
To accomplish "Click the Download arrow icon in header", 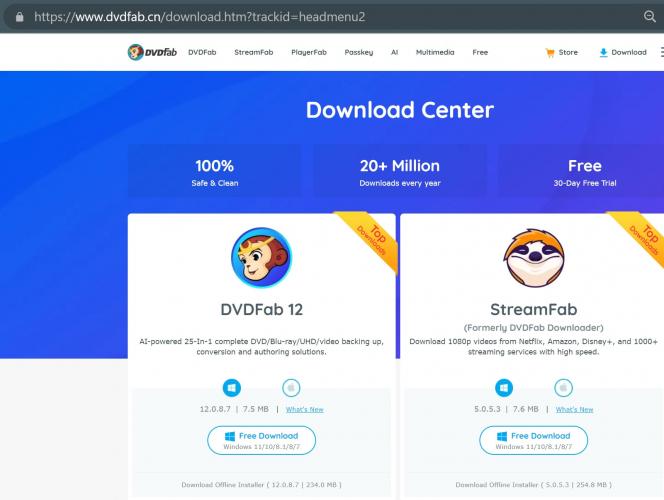I will [x=603, y=52].
